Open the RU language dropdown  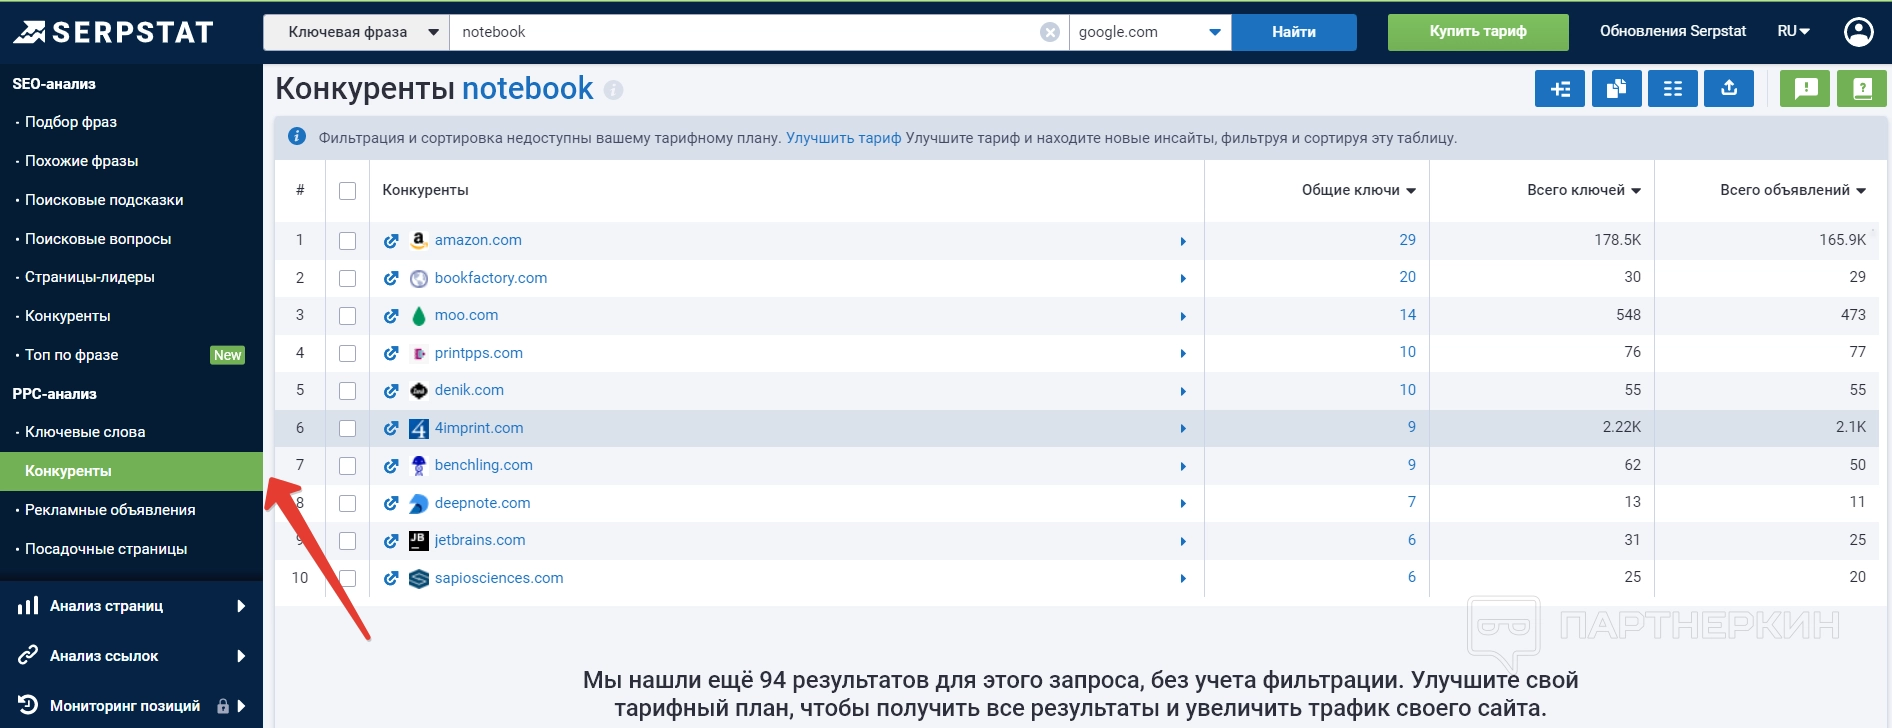(x=1794, y=31)
